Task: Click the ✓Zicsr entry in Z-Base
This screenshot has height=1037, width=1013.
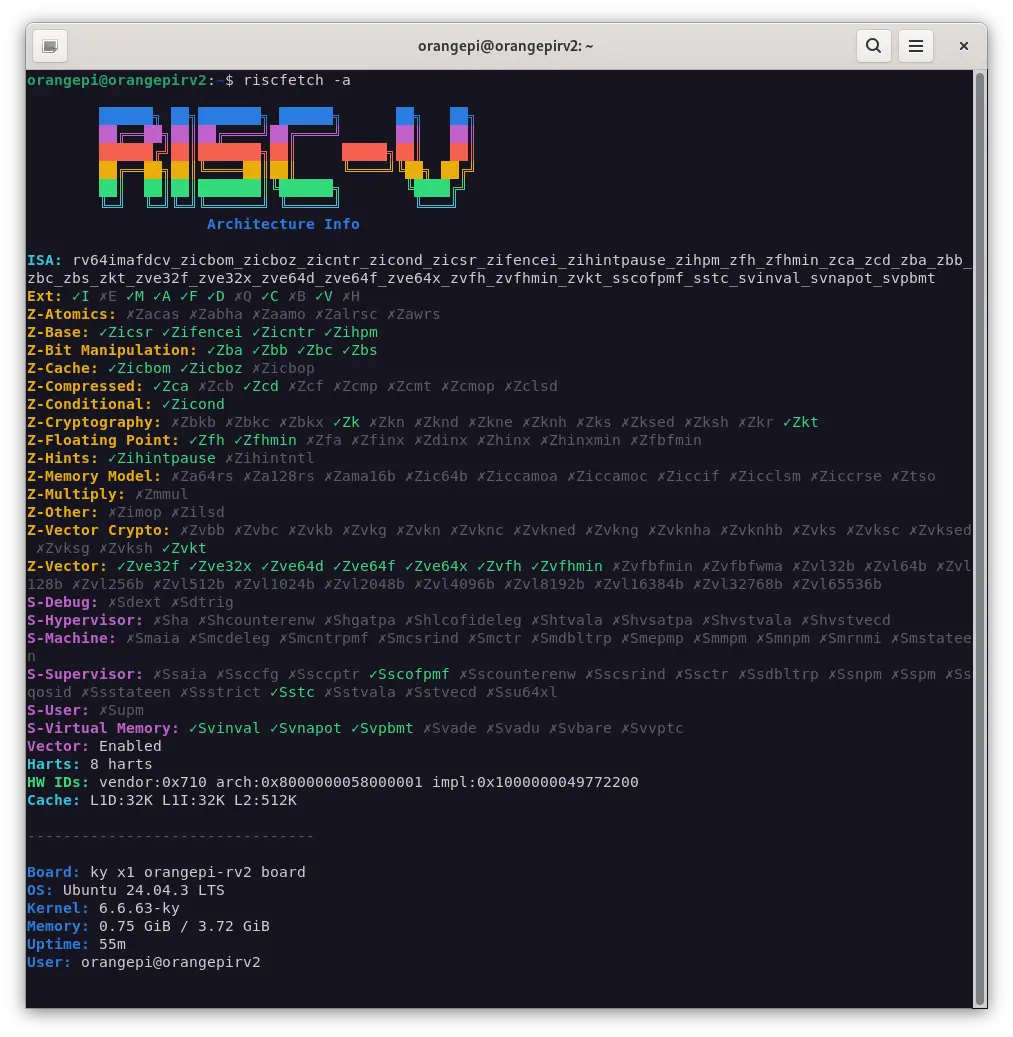Action: 126,332
